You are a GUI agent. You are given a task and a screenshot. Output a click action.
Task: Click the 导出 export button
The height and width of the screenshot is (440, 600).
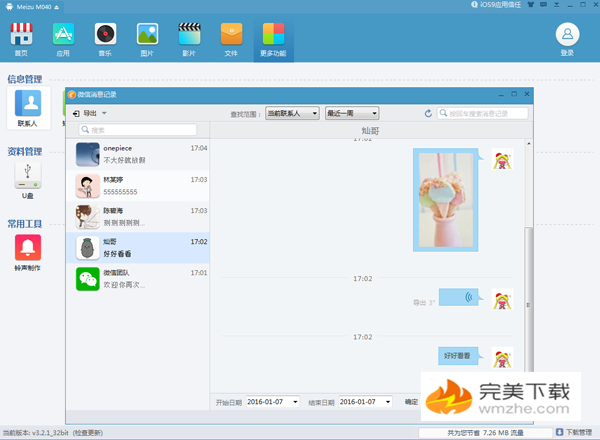click(x=85, y=113)
